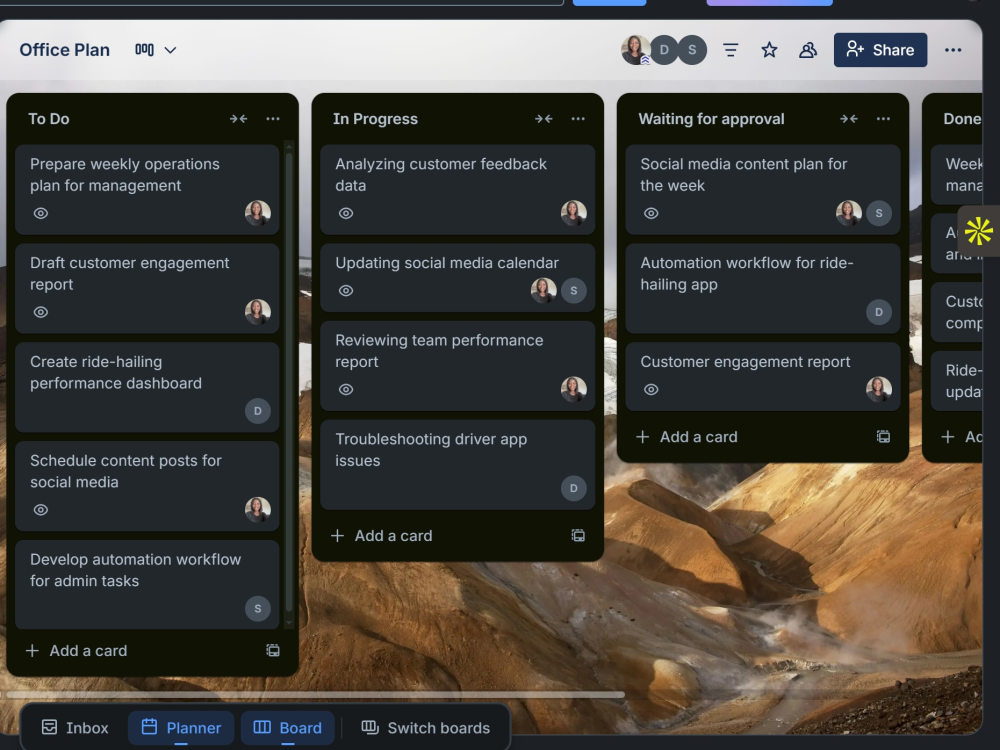This screenshot has height=750, width=1000.
Task: Click member photo on Social media content plan
Action: 849,213
